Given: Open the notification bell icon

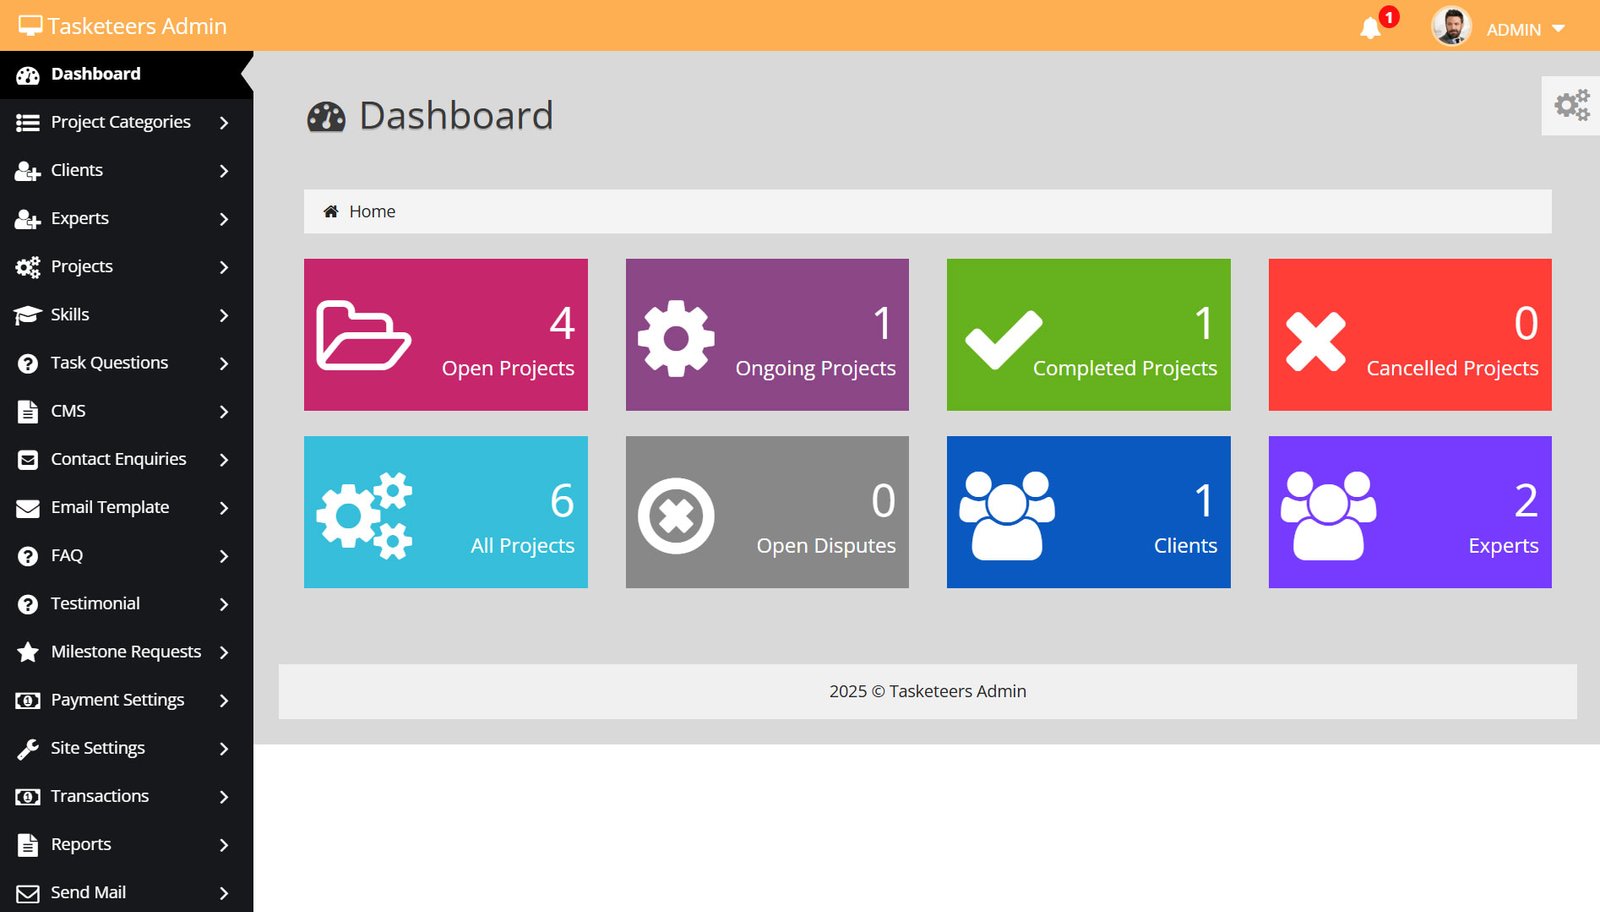Looking at the screenshot, I should click(1370, 28).
